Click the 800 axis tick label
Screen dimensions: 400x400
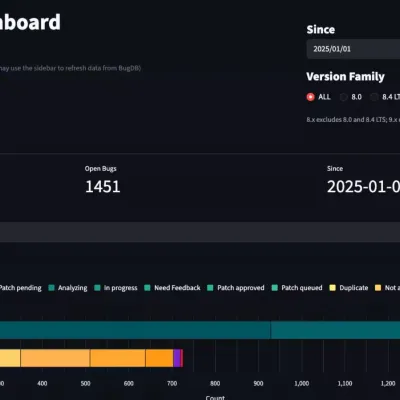click(215, 383)
